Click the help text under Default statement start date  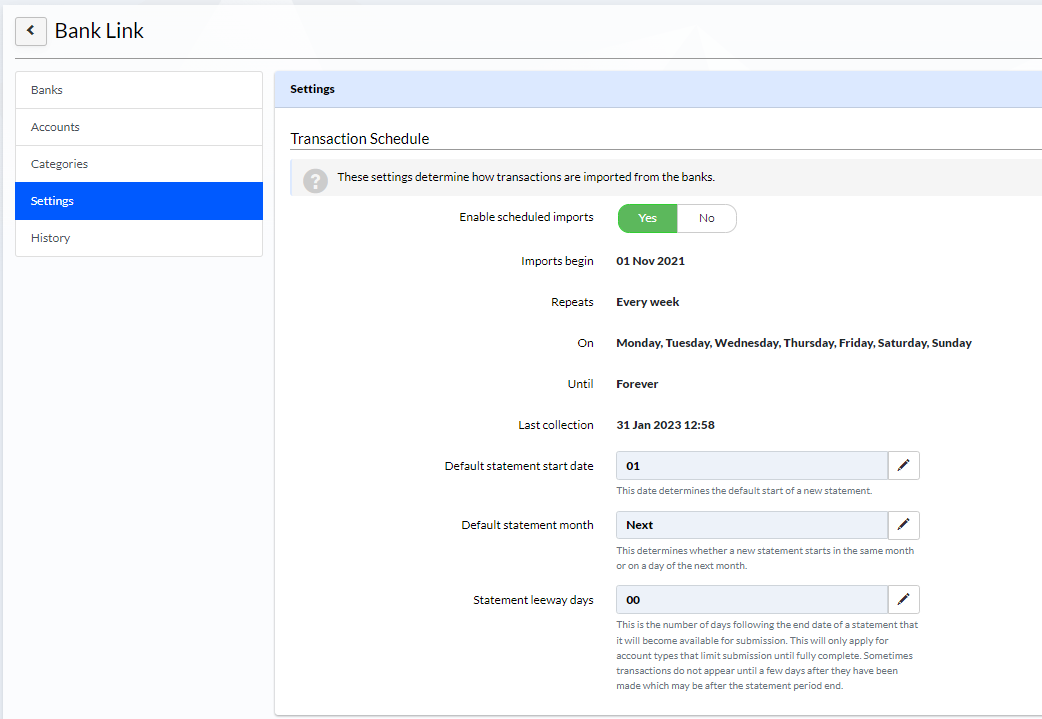coord(744,491)
